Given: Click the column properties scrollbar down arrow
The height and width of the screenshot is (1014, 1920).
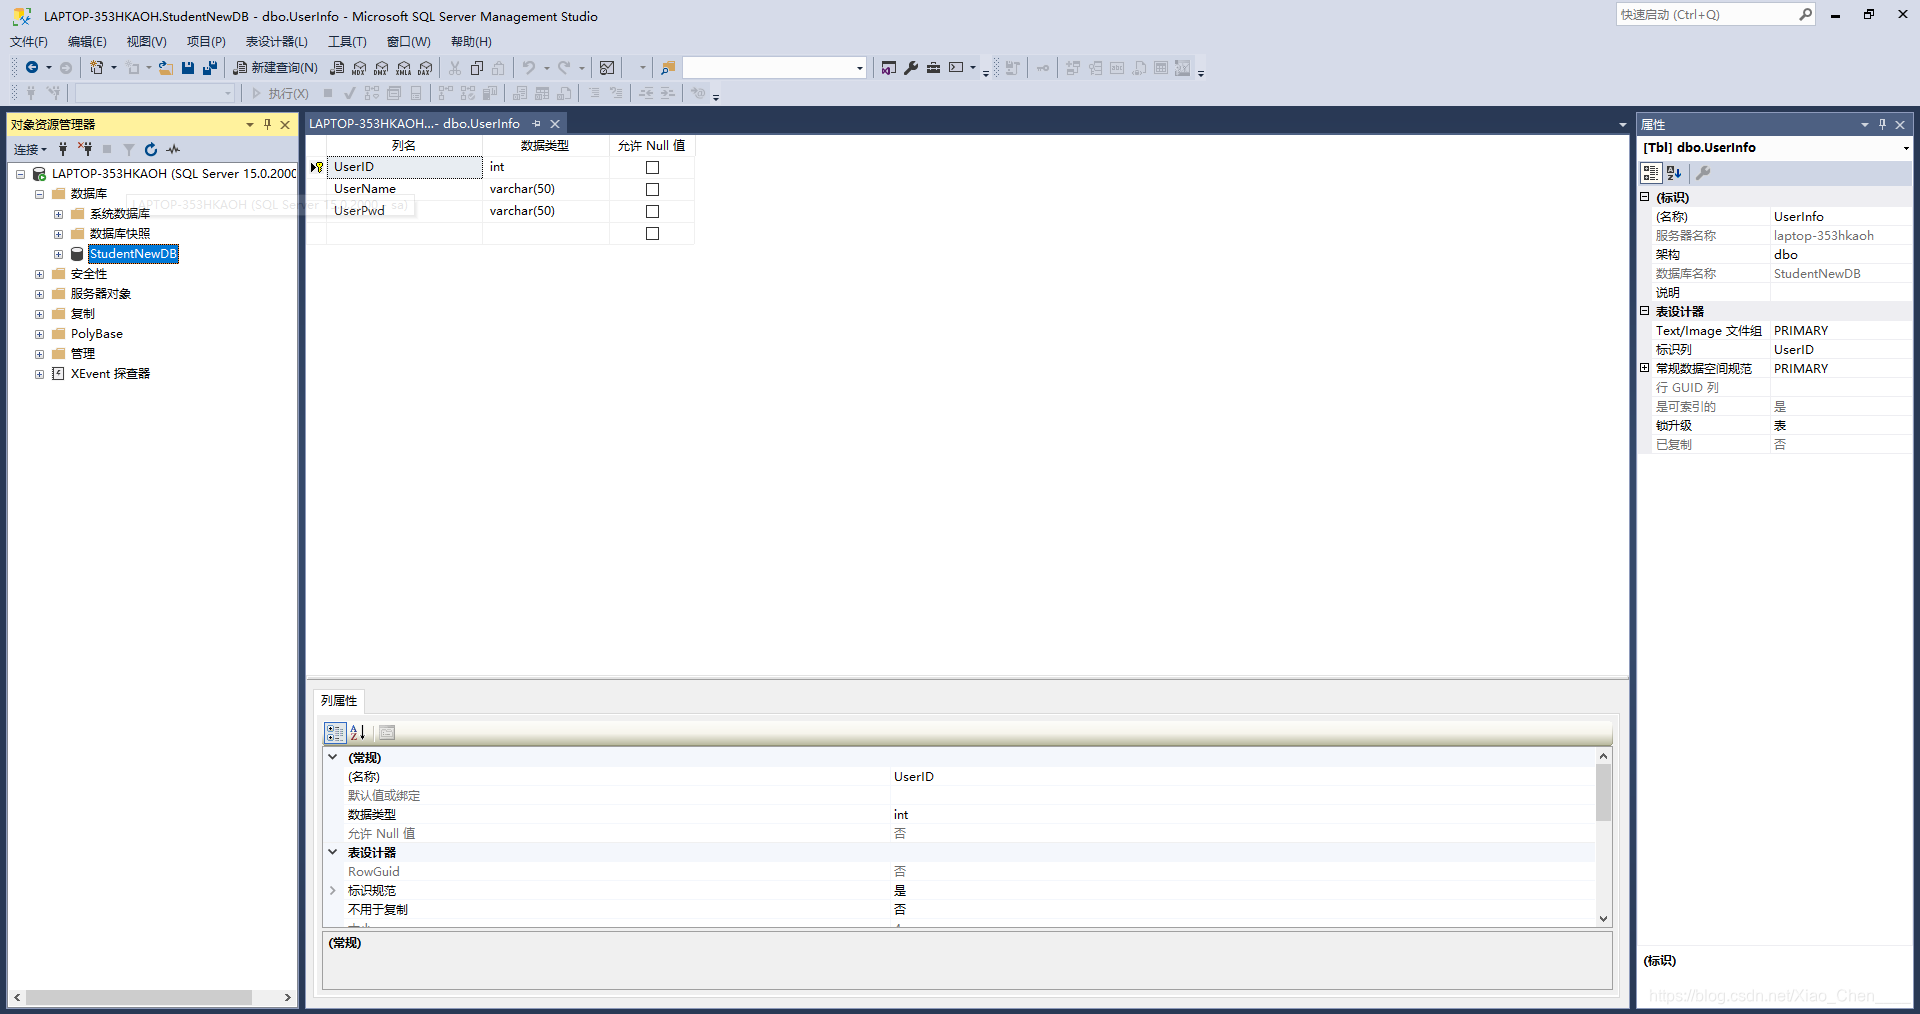Looking at the screenshot, I should click(1603, 918).
